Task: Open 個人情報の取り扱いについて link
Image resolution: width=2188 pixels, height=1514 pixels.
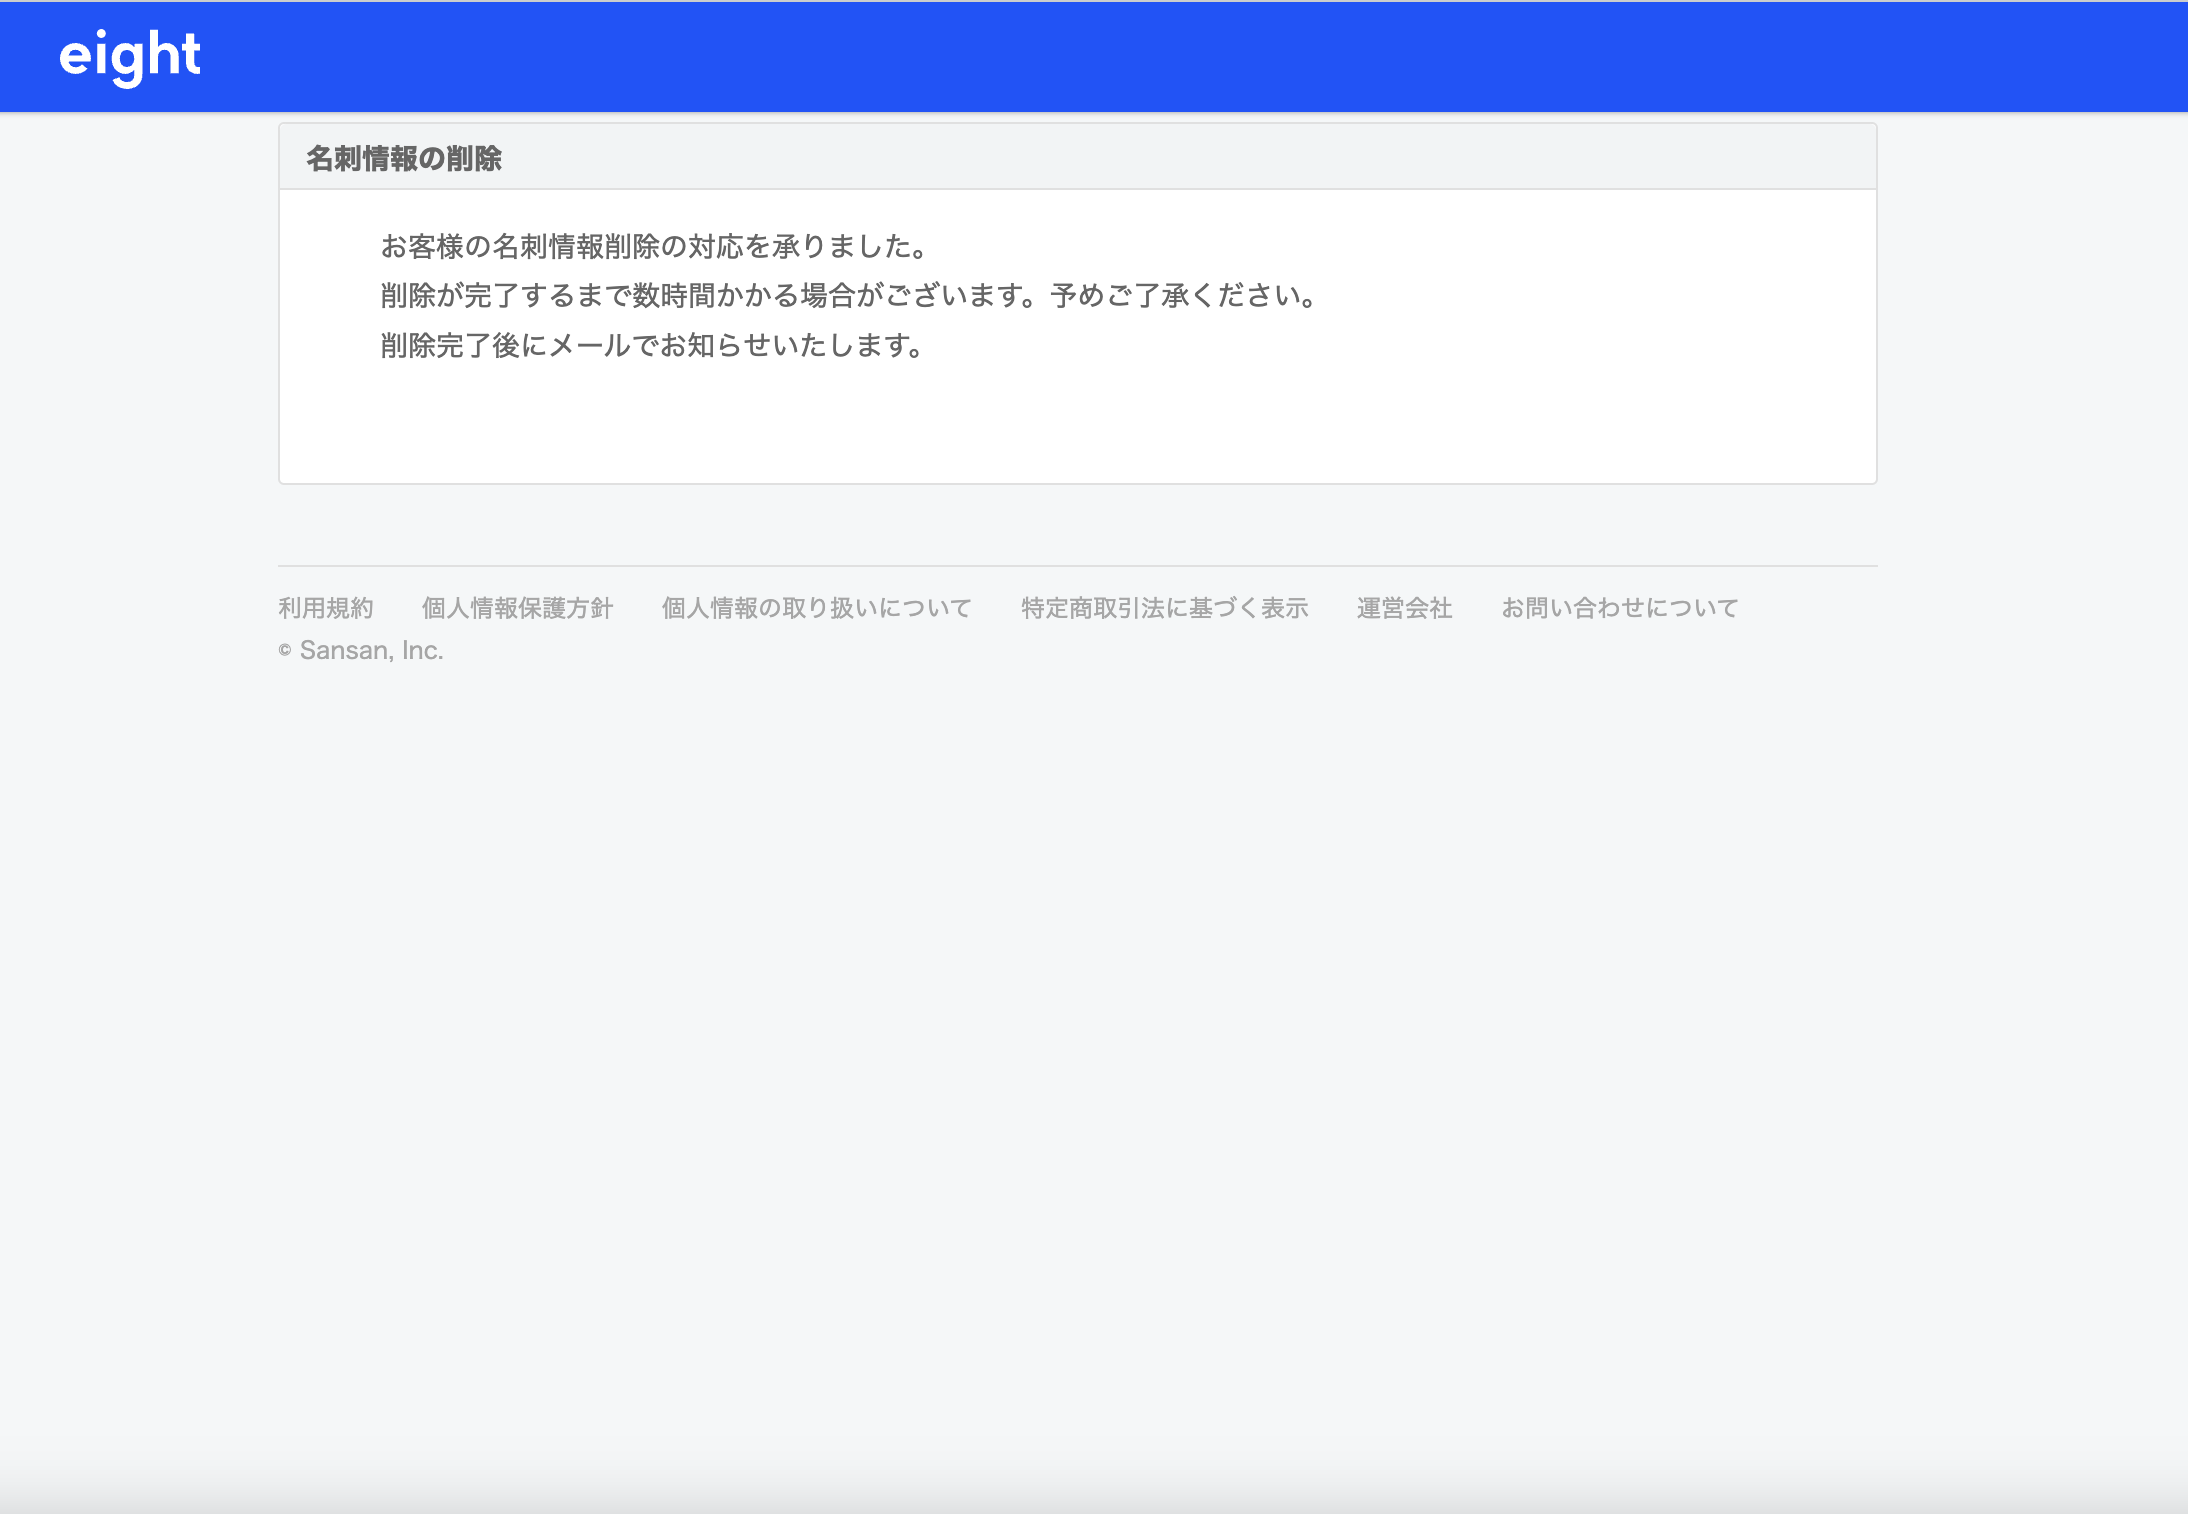Action: [816, 608]
